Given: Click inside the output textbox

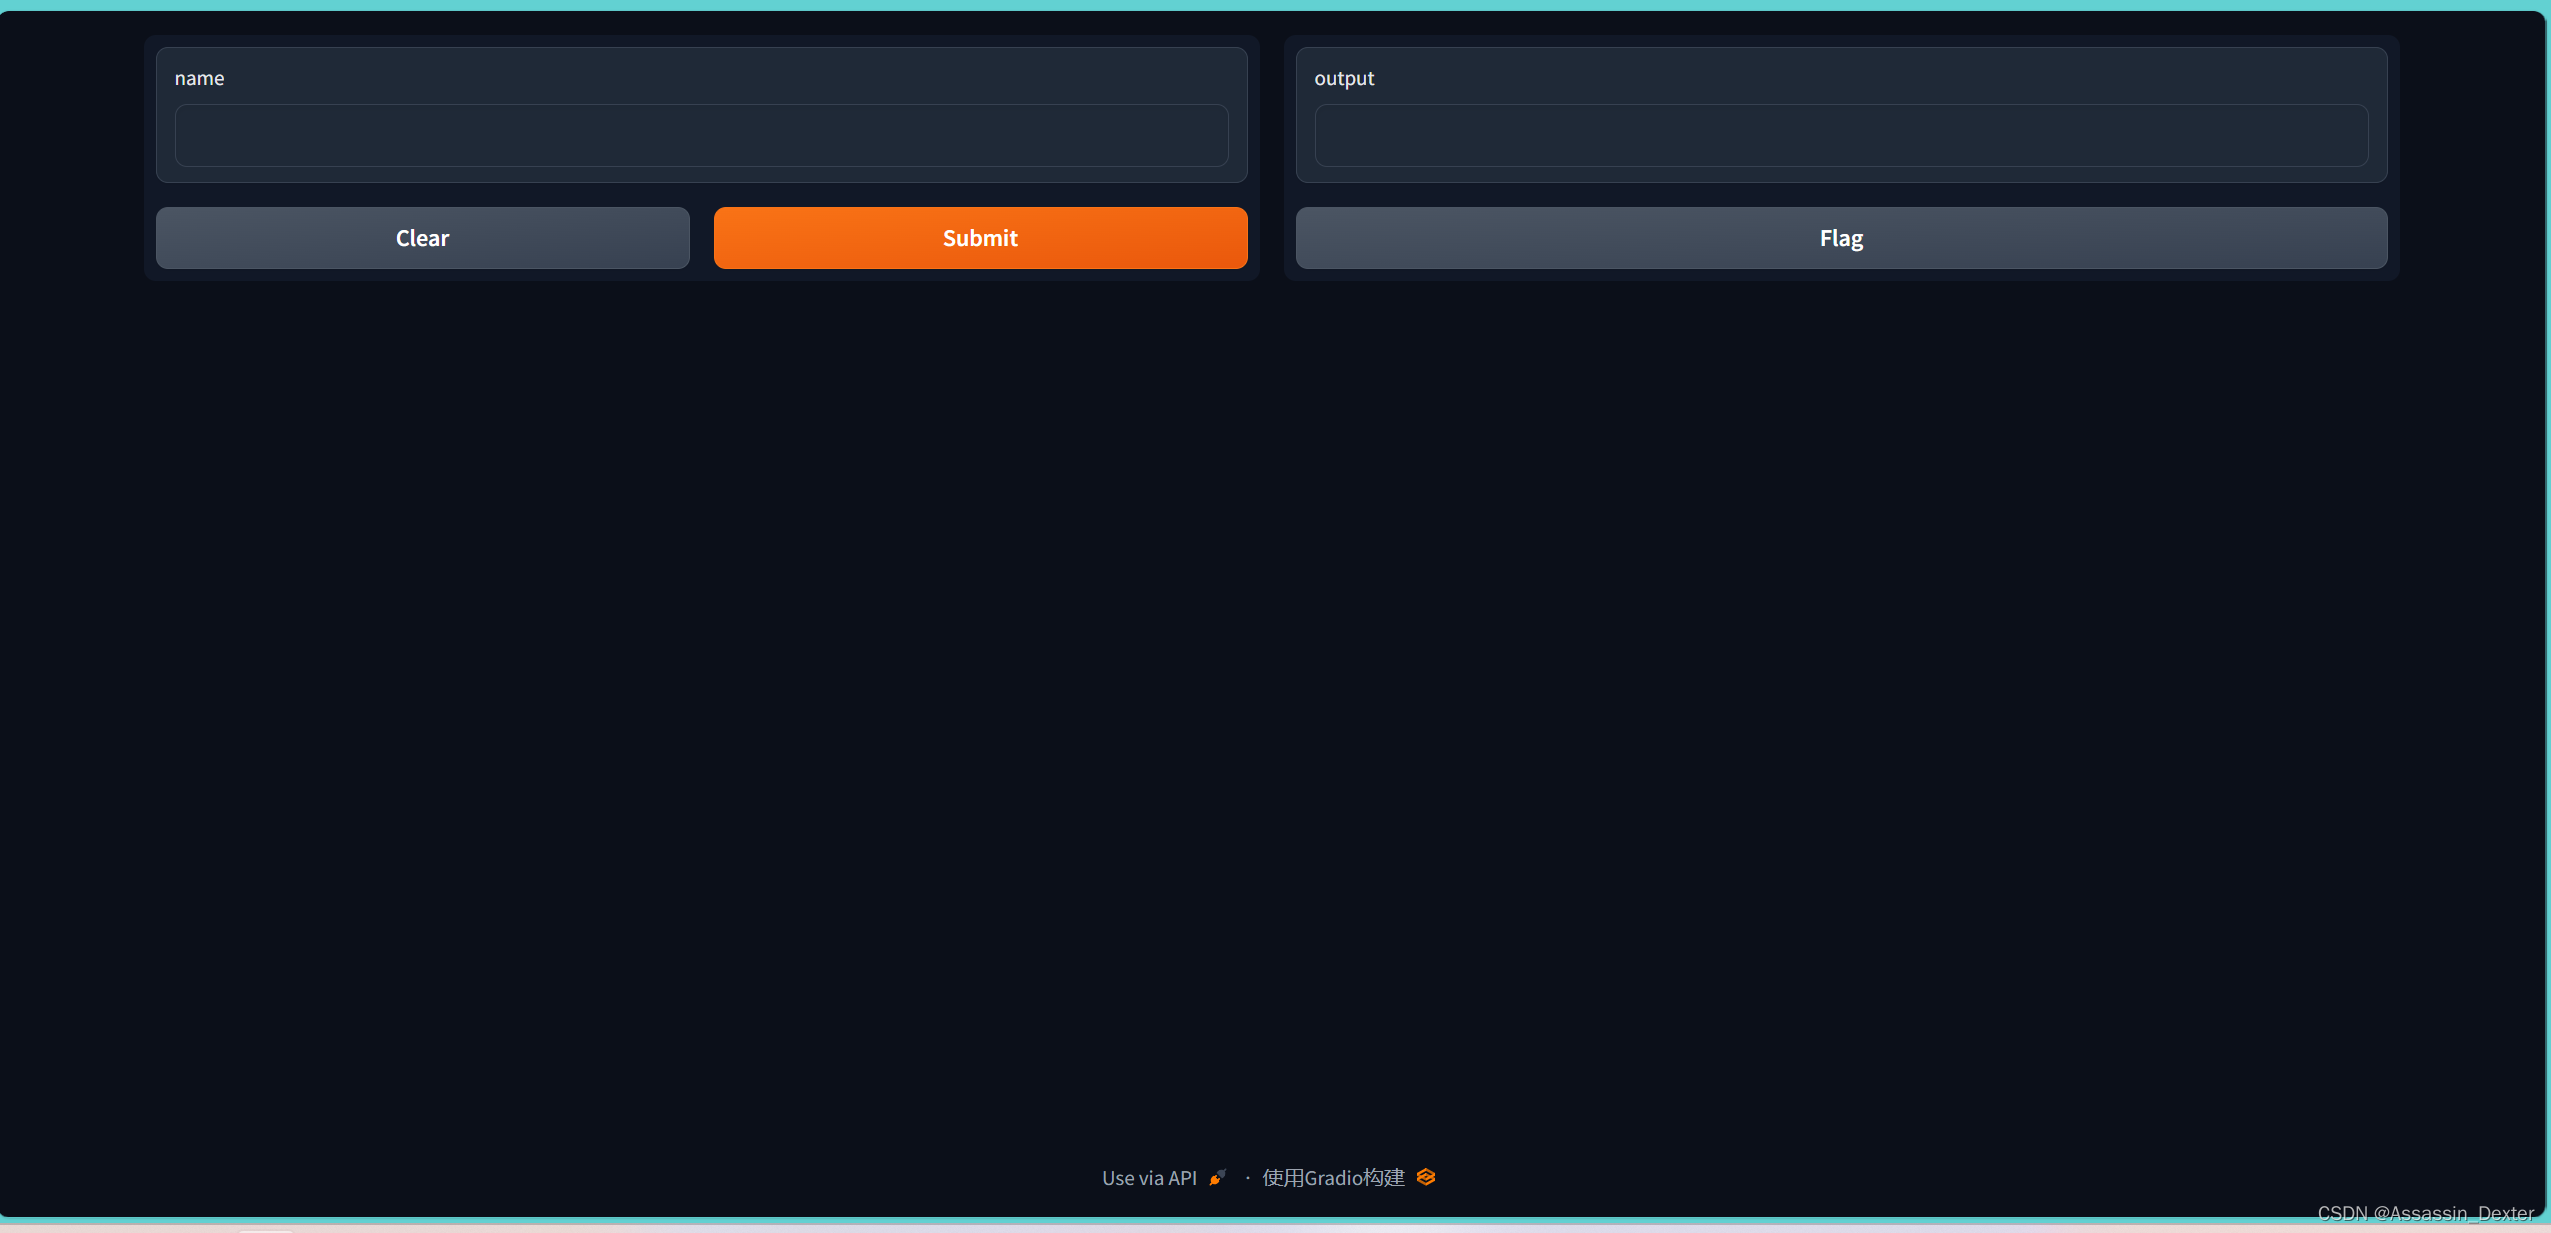Looking at the screenshot, I should point(1840,135).
